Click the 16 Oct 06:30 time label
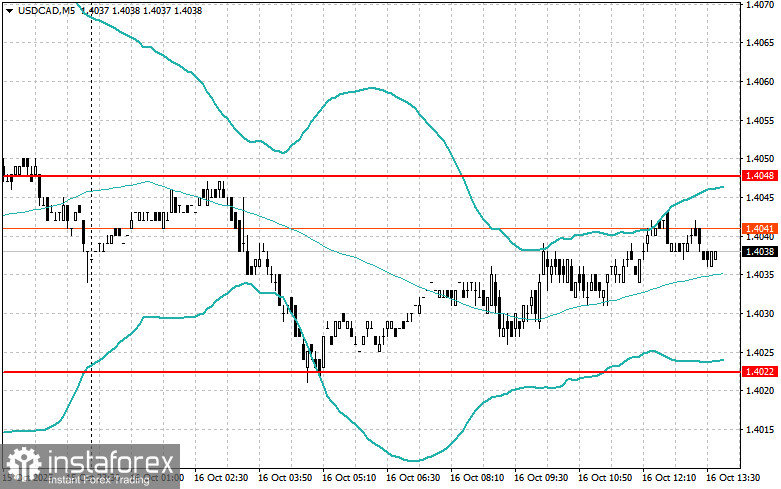781x489 pixels. click(413, 478)
